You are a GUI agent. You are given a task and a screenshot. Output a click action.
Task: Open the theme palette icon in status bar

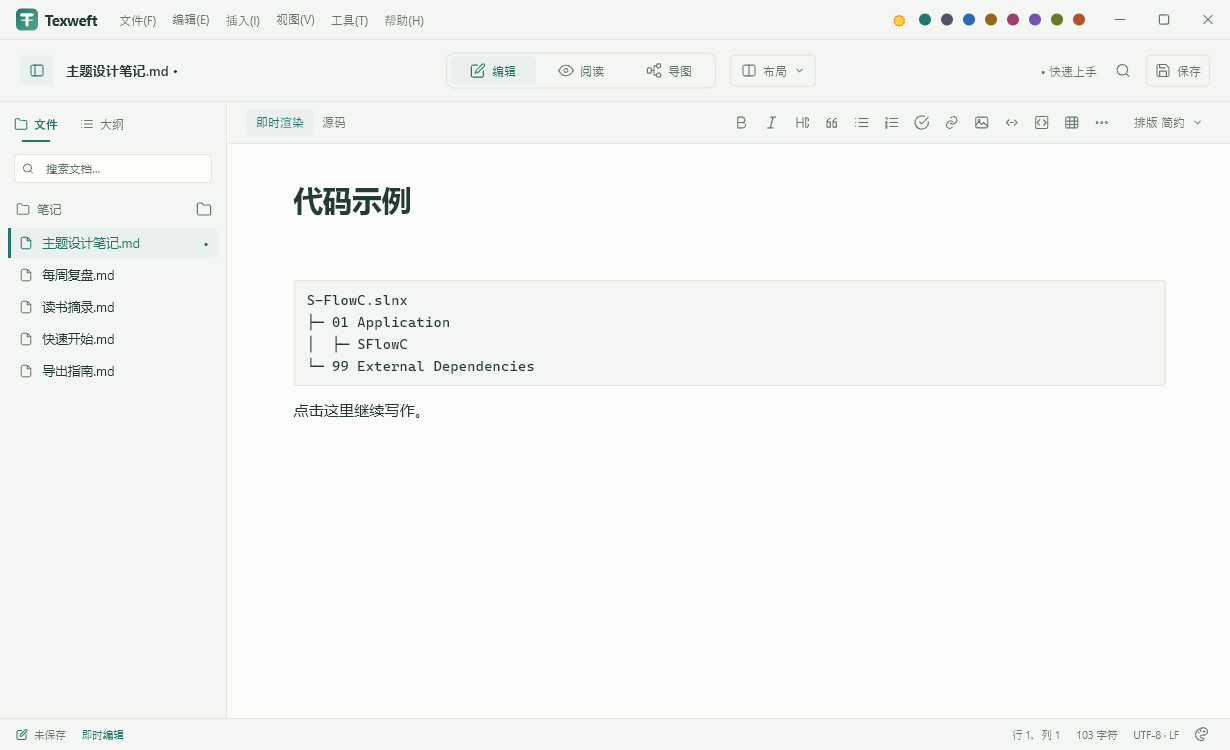(1202, 734)
